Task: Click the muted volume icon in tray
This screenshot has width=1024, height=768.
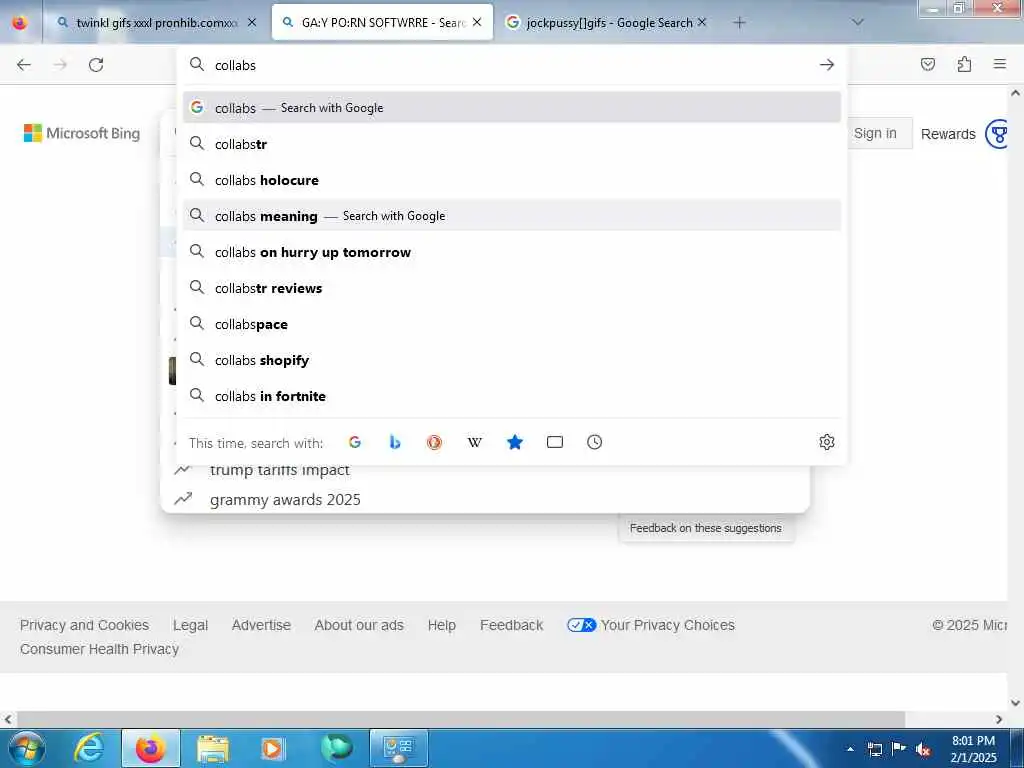Action: (923, 750)
